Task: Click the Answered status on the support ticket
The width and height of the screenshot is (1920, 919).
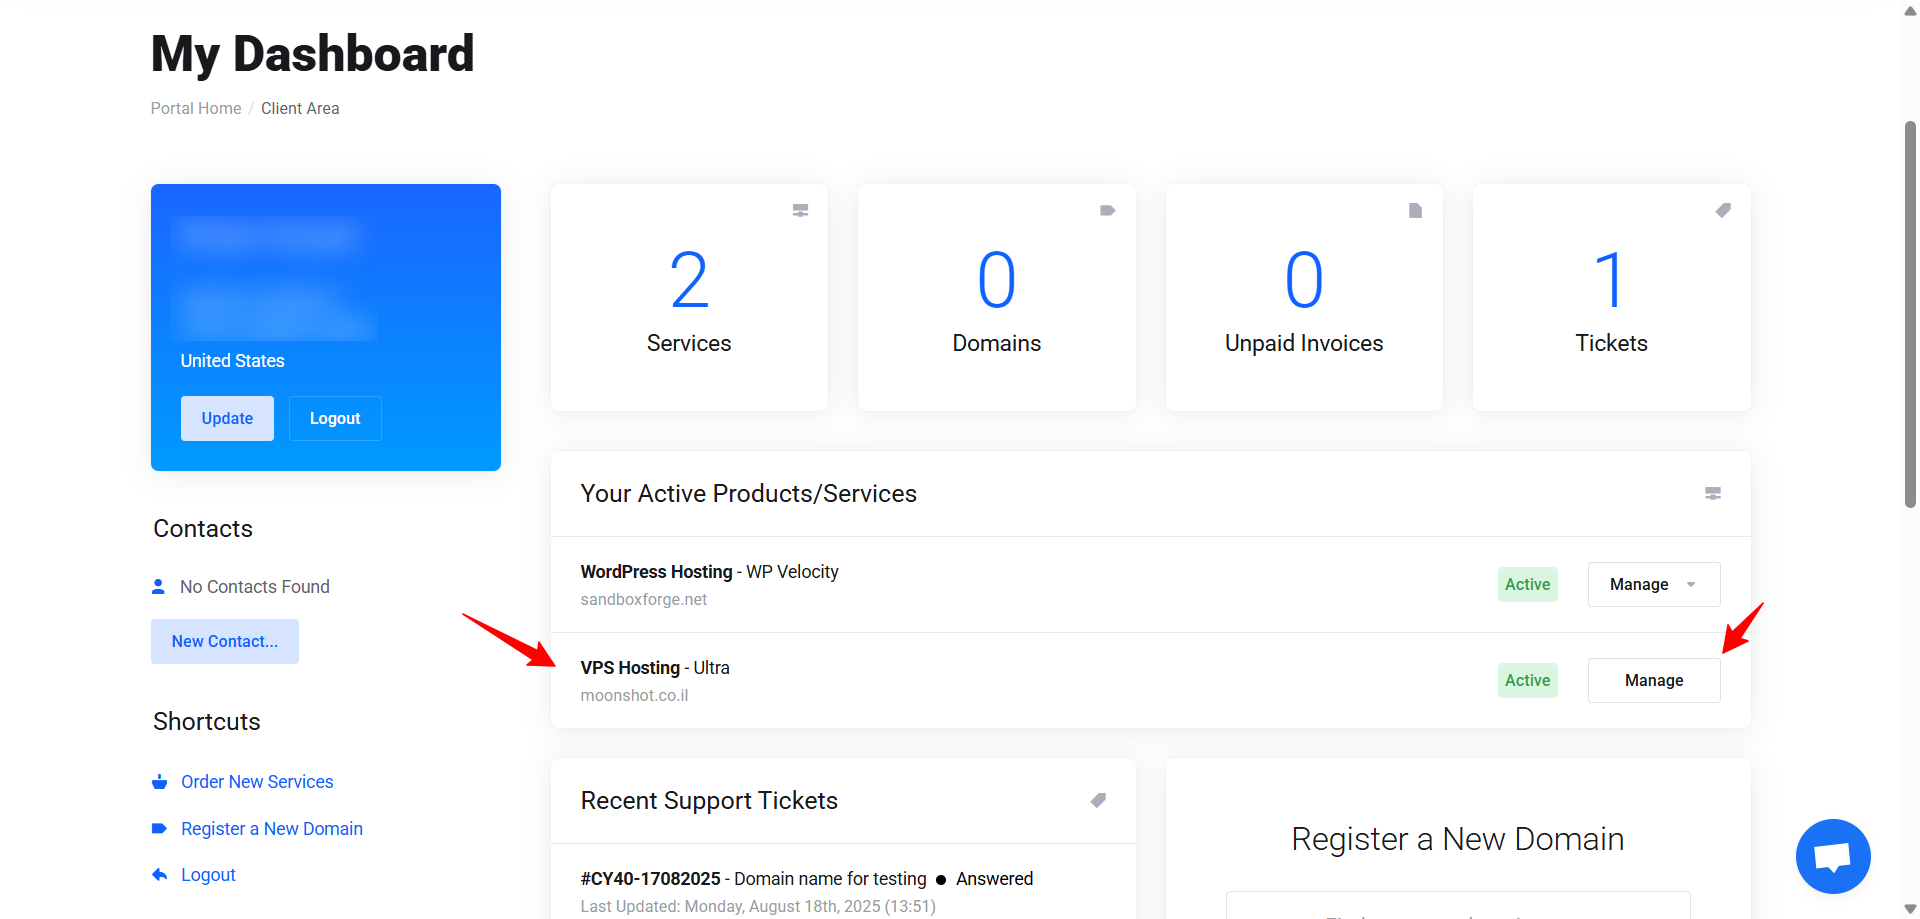Action: (x=994, y=878)
